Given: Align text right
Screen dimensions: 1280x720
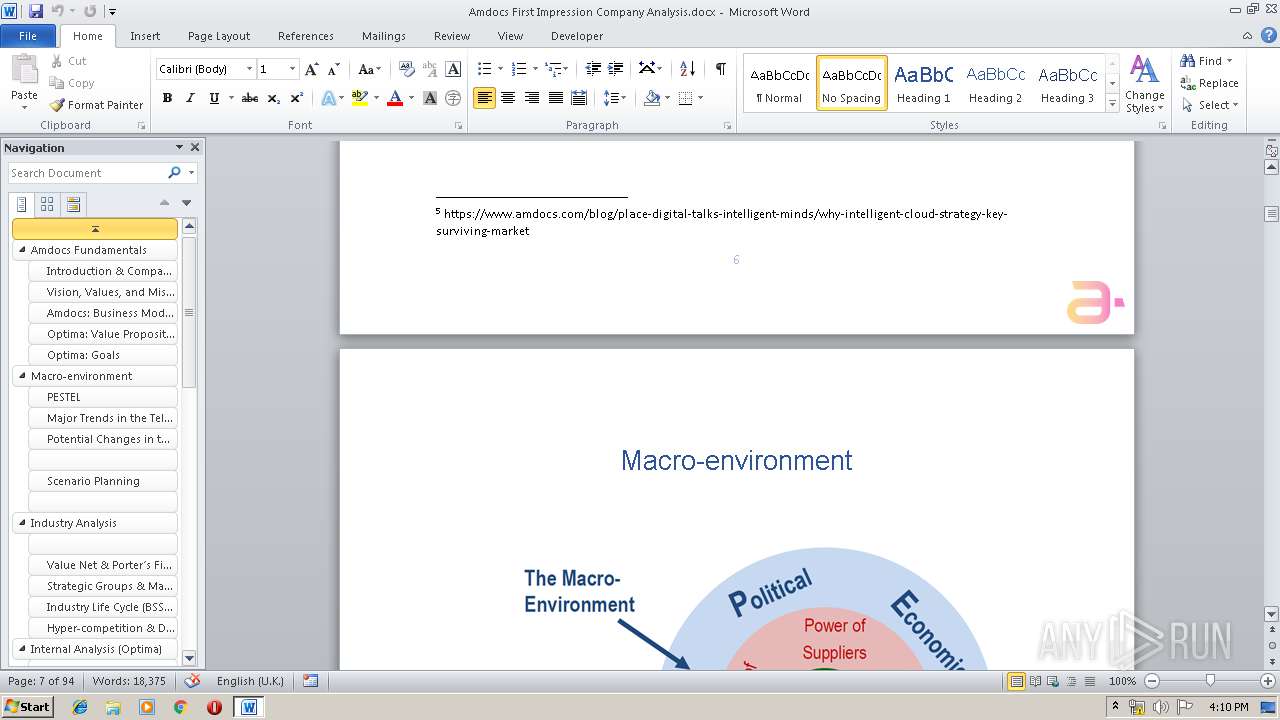Looking at the screenshot, I should pos(531,98).
